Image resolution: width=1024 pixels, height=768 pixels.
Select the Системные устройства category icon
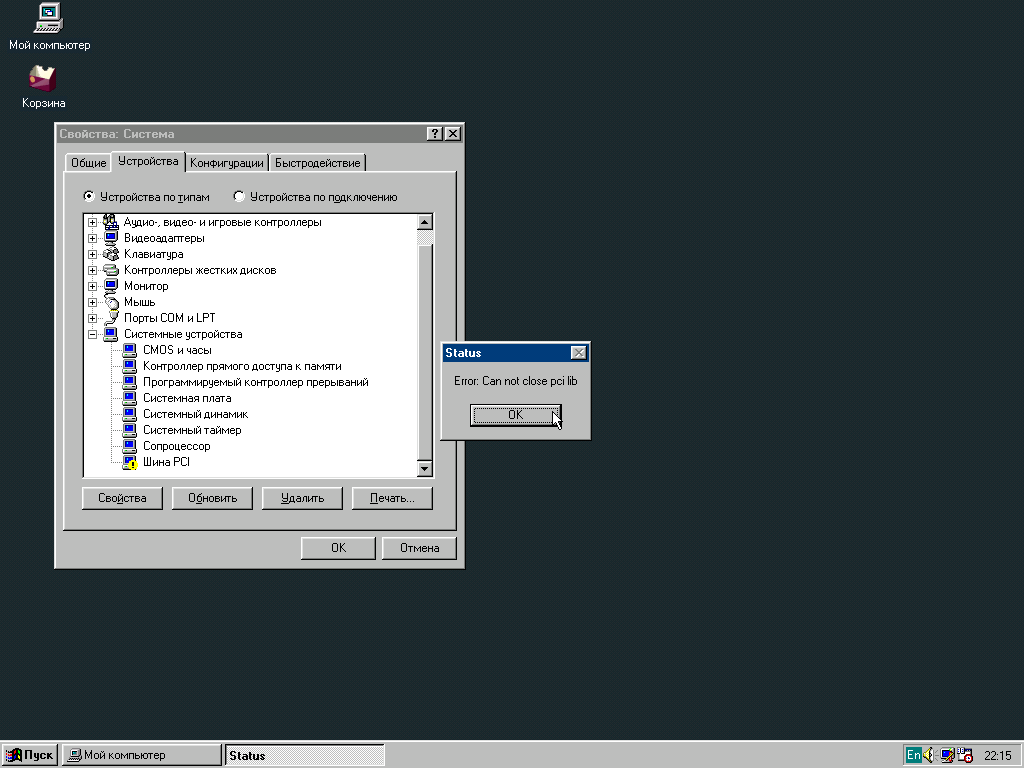coord(110,334)
